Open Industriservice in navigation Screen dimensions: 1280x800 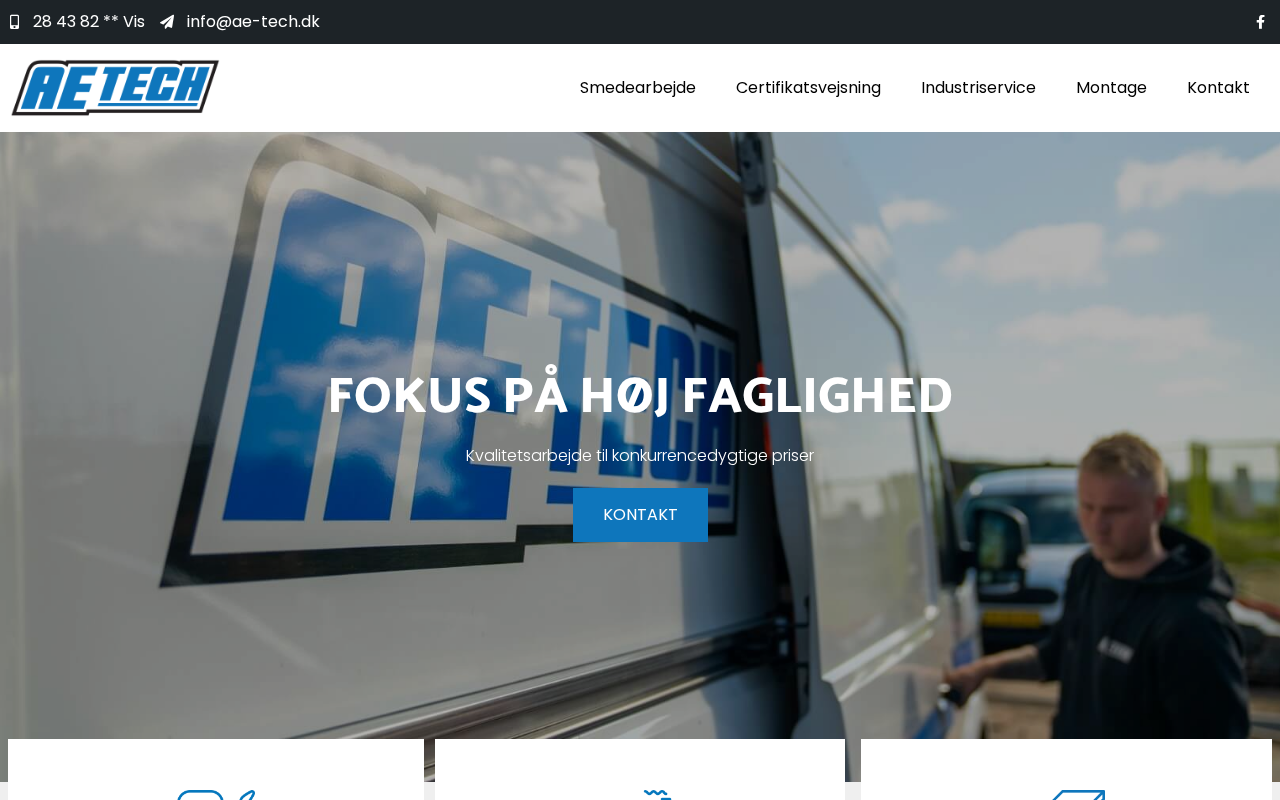click(x=978, y=88)
